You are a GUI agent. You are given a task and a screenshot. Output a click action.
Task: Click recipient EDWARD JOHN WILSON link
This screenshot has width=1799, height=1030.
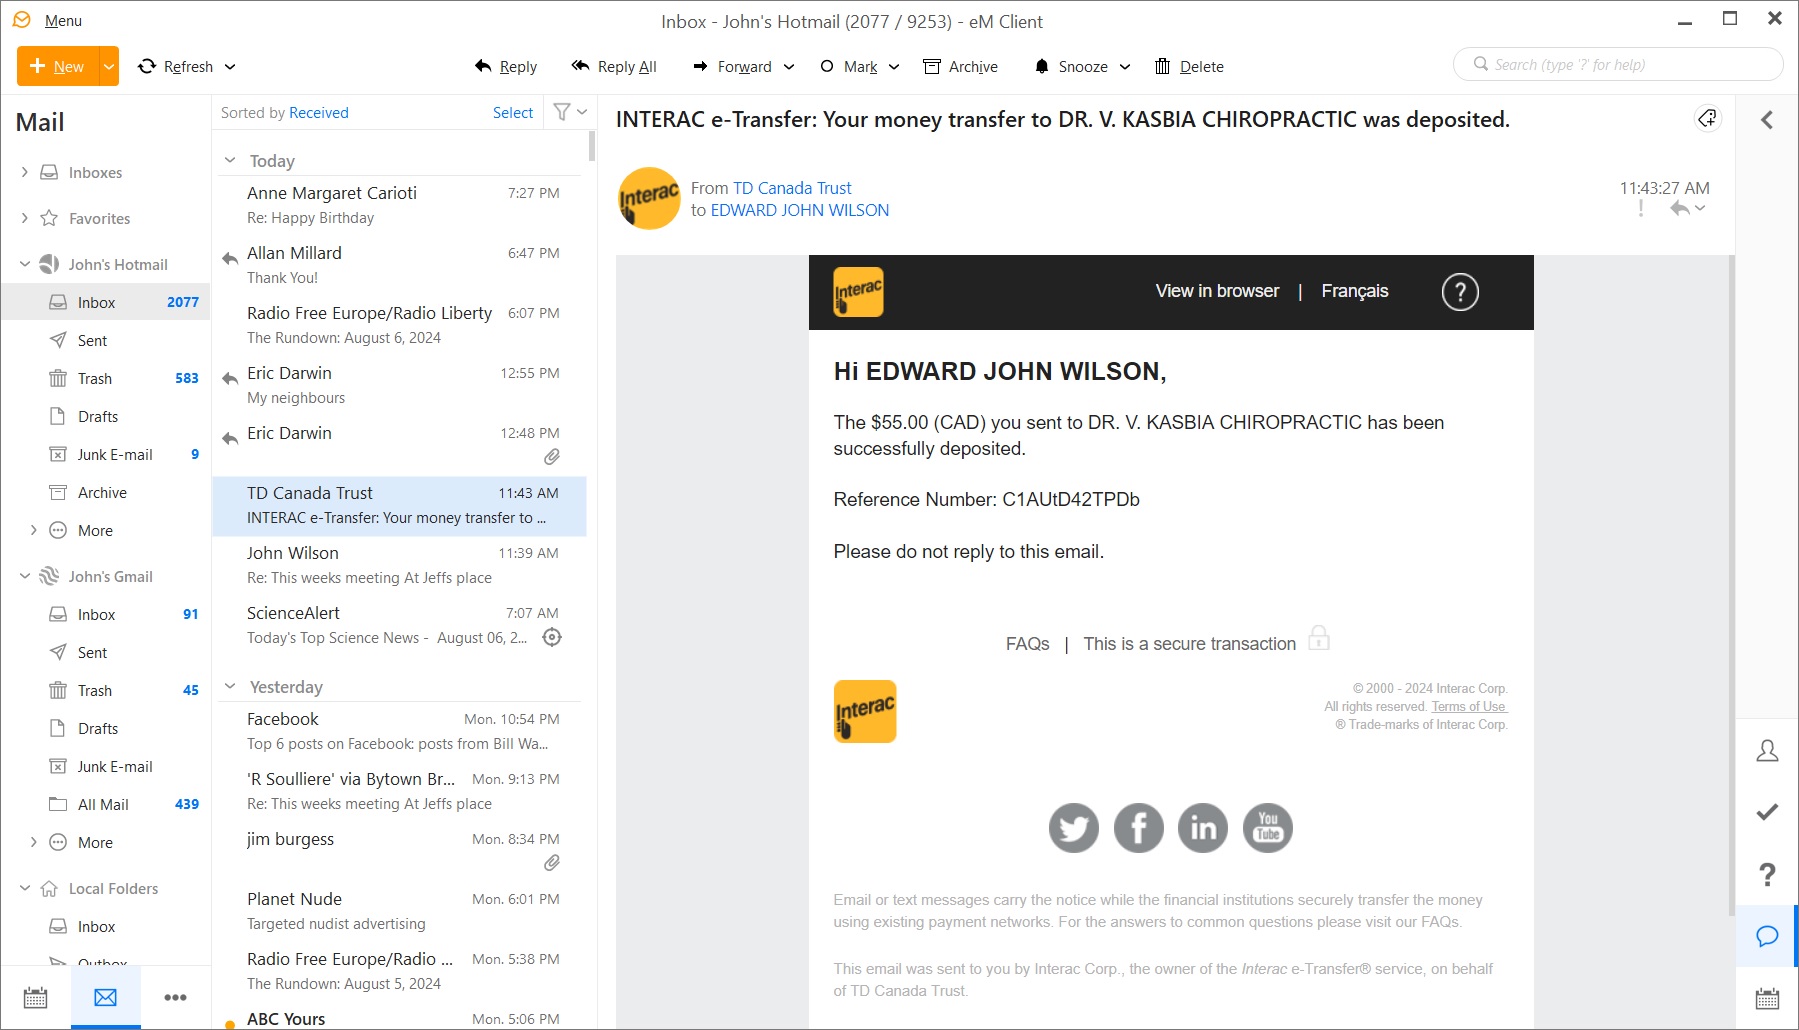pyautogui.click(x=800, y=210)
